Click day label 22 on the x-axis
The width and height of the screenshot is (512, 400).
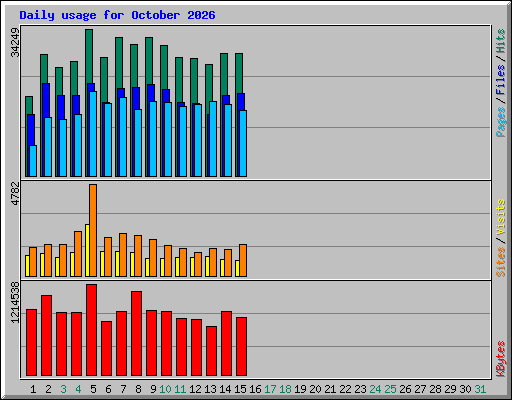tap(345, 389)
